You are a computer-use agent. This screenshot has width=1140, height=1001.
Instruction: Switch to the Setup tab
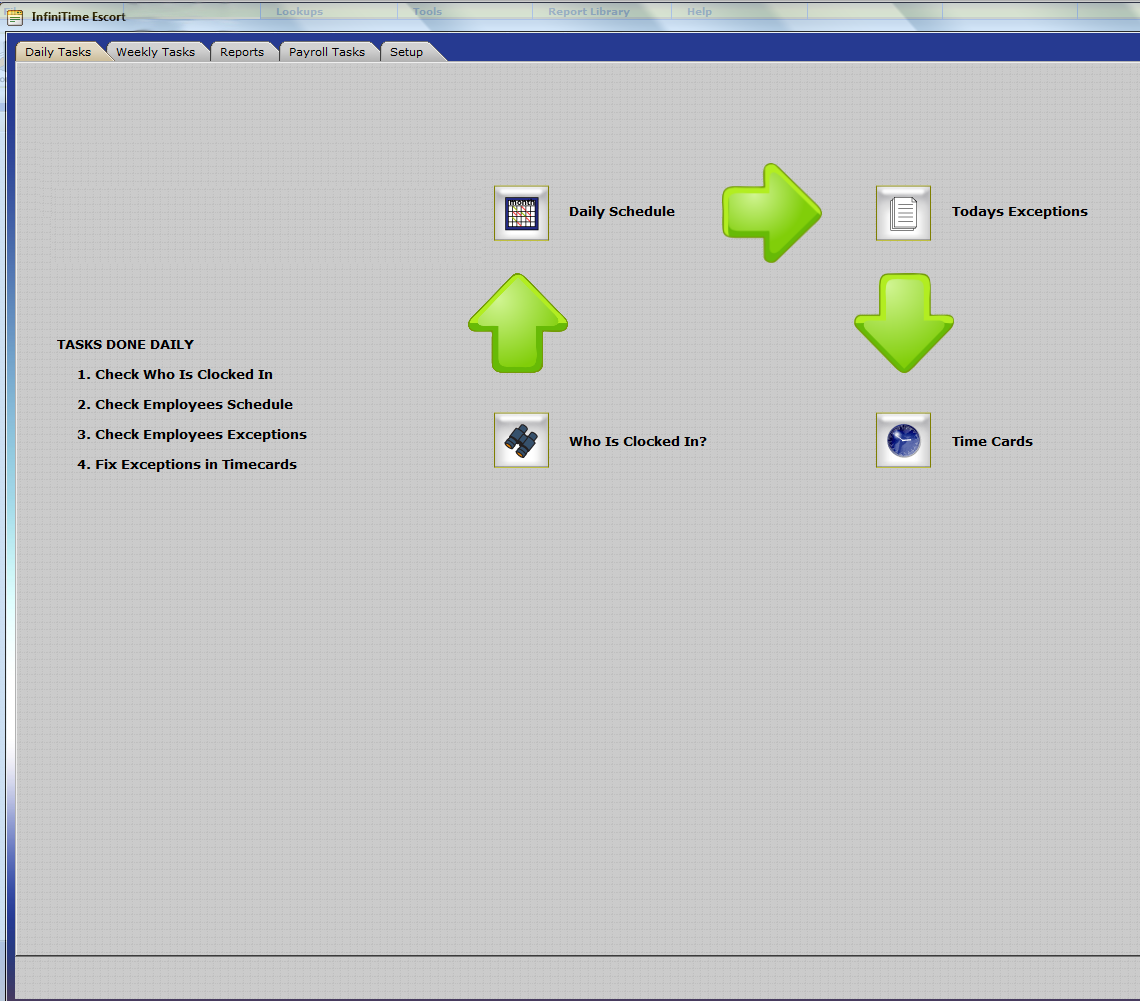click(x=406, y=52)
